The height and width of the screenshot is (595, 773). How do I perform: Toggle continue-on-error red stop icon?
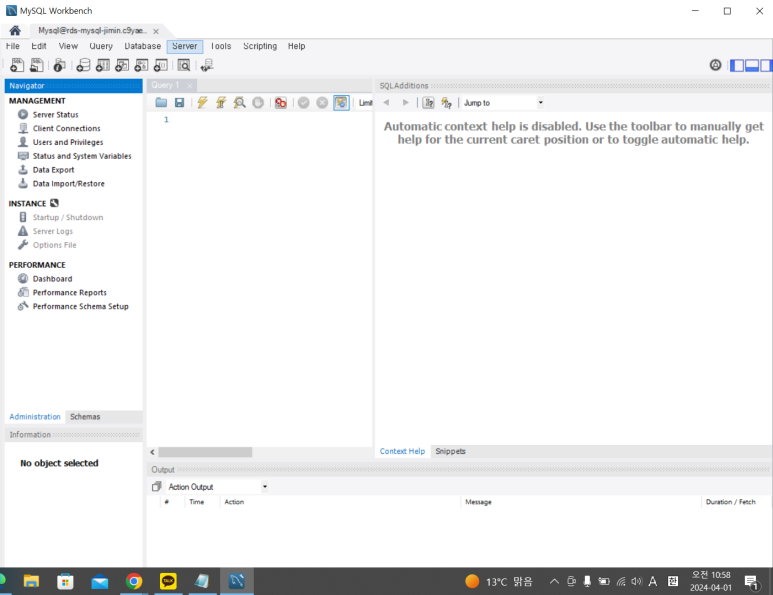click(x=281, y=103)
